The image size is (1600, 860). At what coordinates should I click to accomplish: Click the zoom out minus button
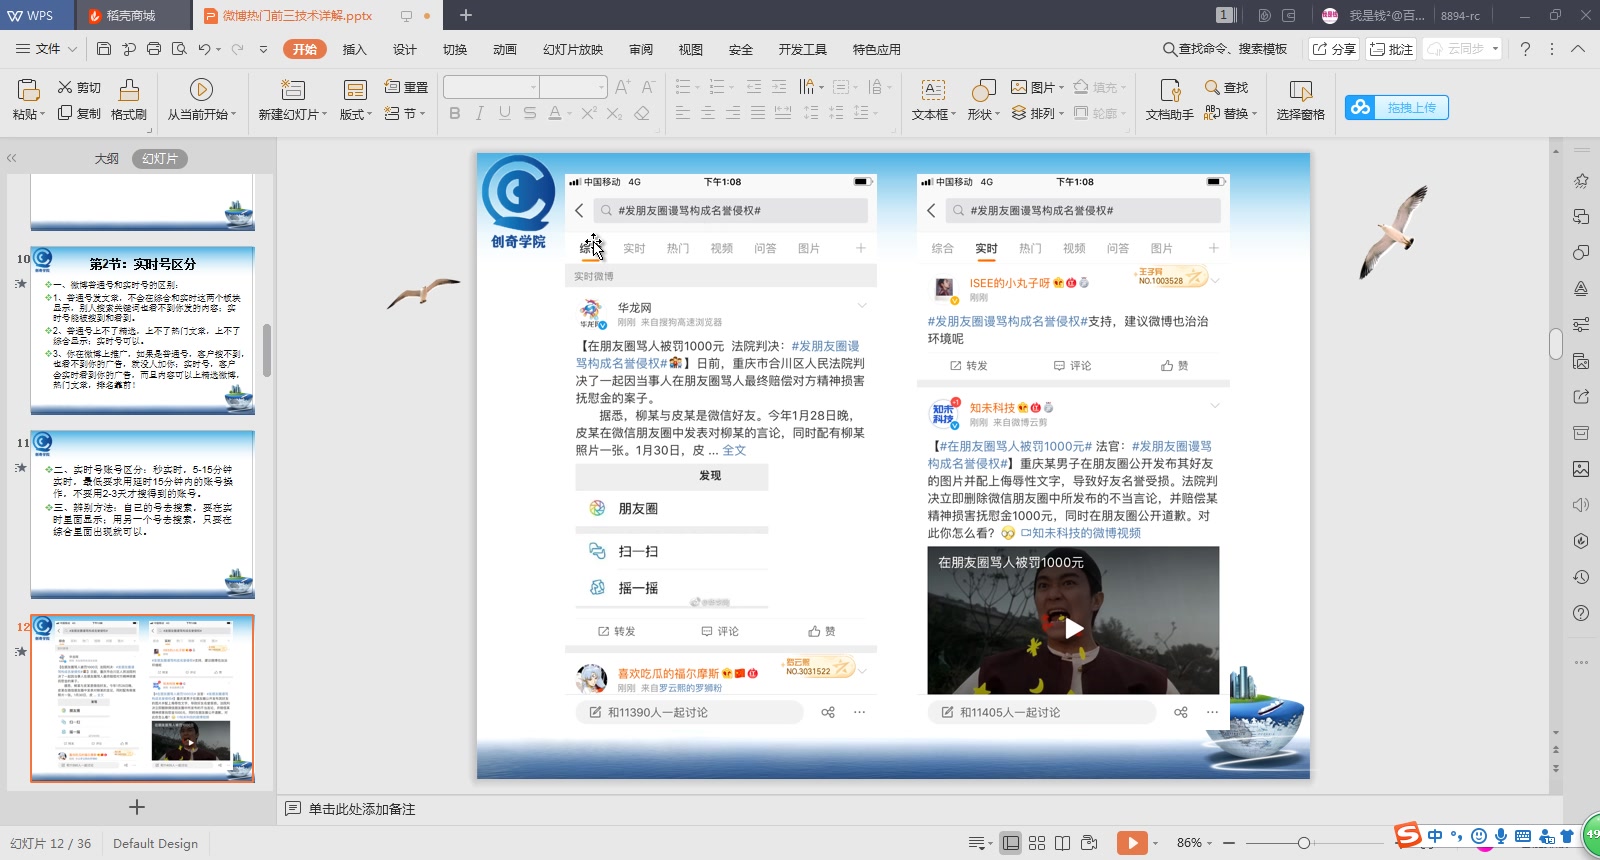[1229, 843]
